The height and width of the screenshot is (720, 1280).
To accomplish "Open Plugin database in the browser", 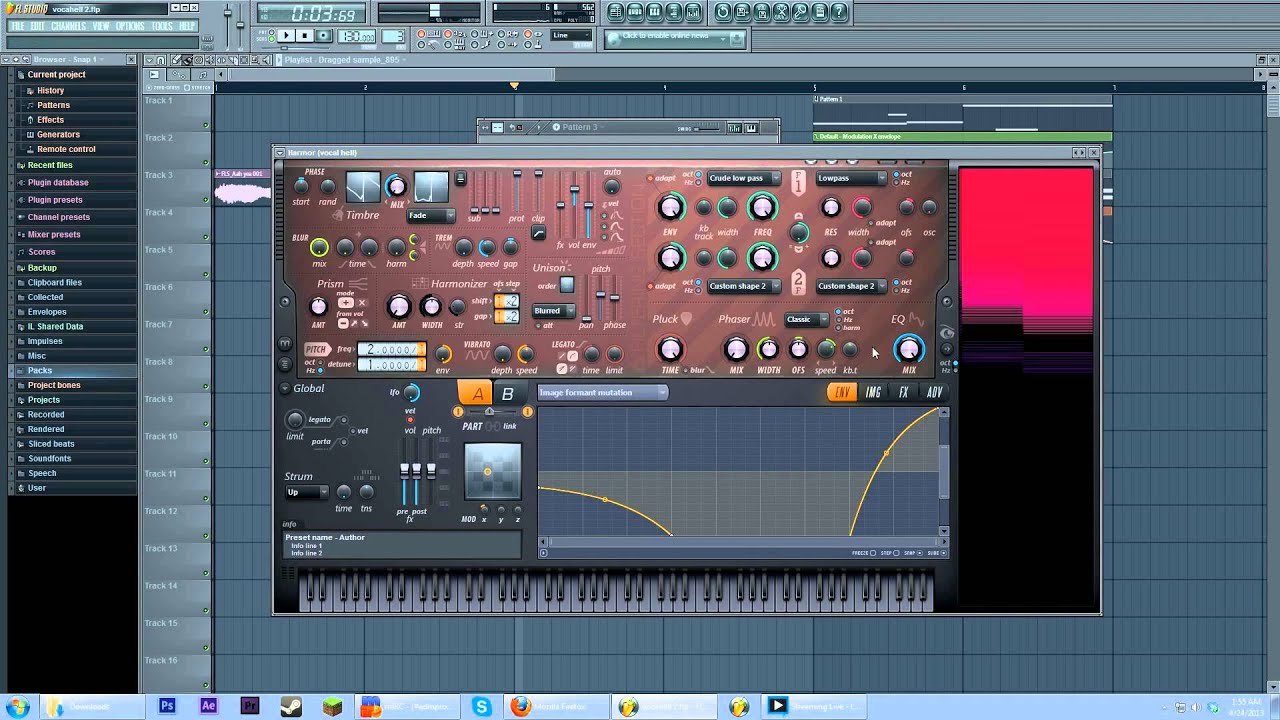I will (x=58, y=183).
